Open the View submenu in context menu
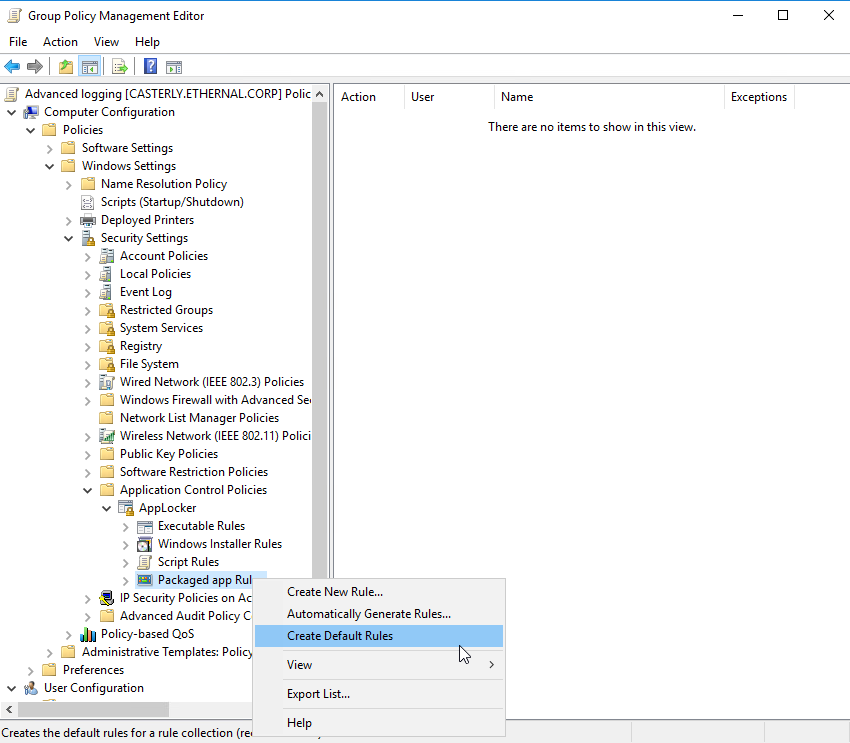 pyautogui.click(x=379, y=664)
